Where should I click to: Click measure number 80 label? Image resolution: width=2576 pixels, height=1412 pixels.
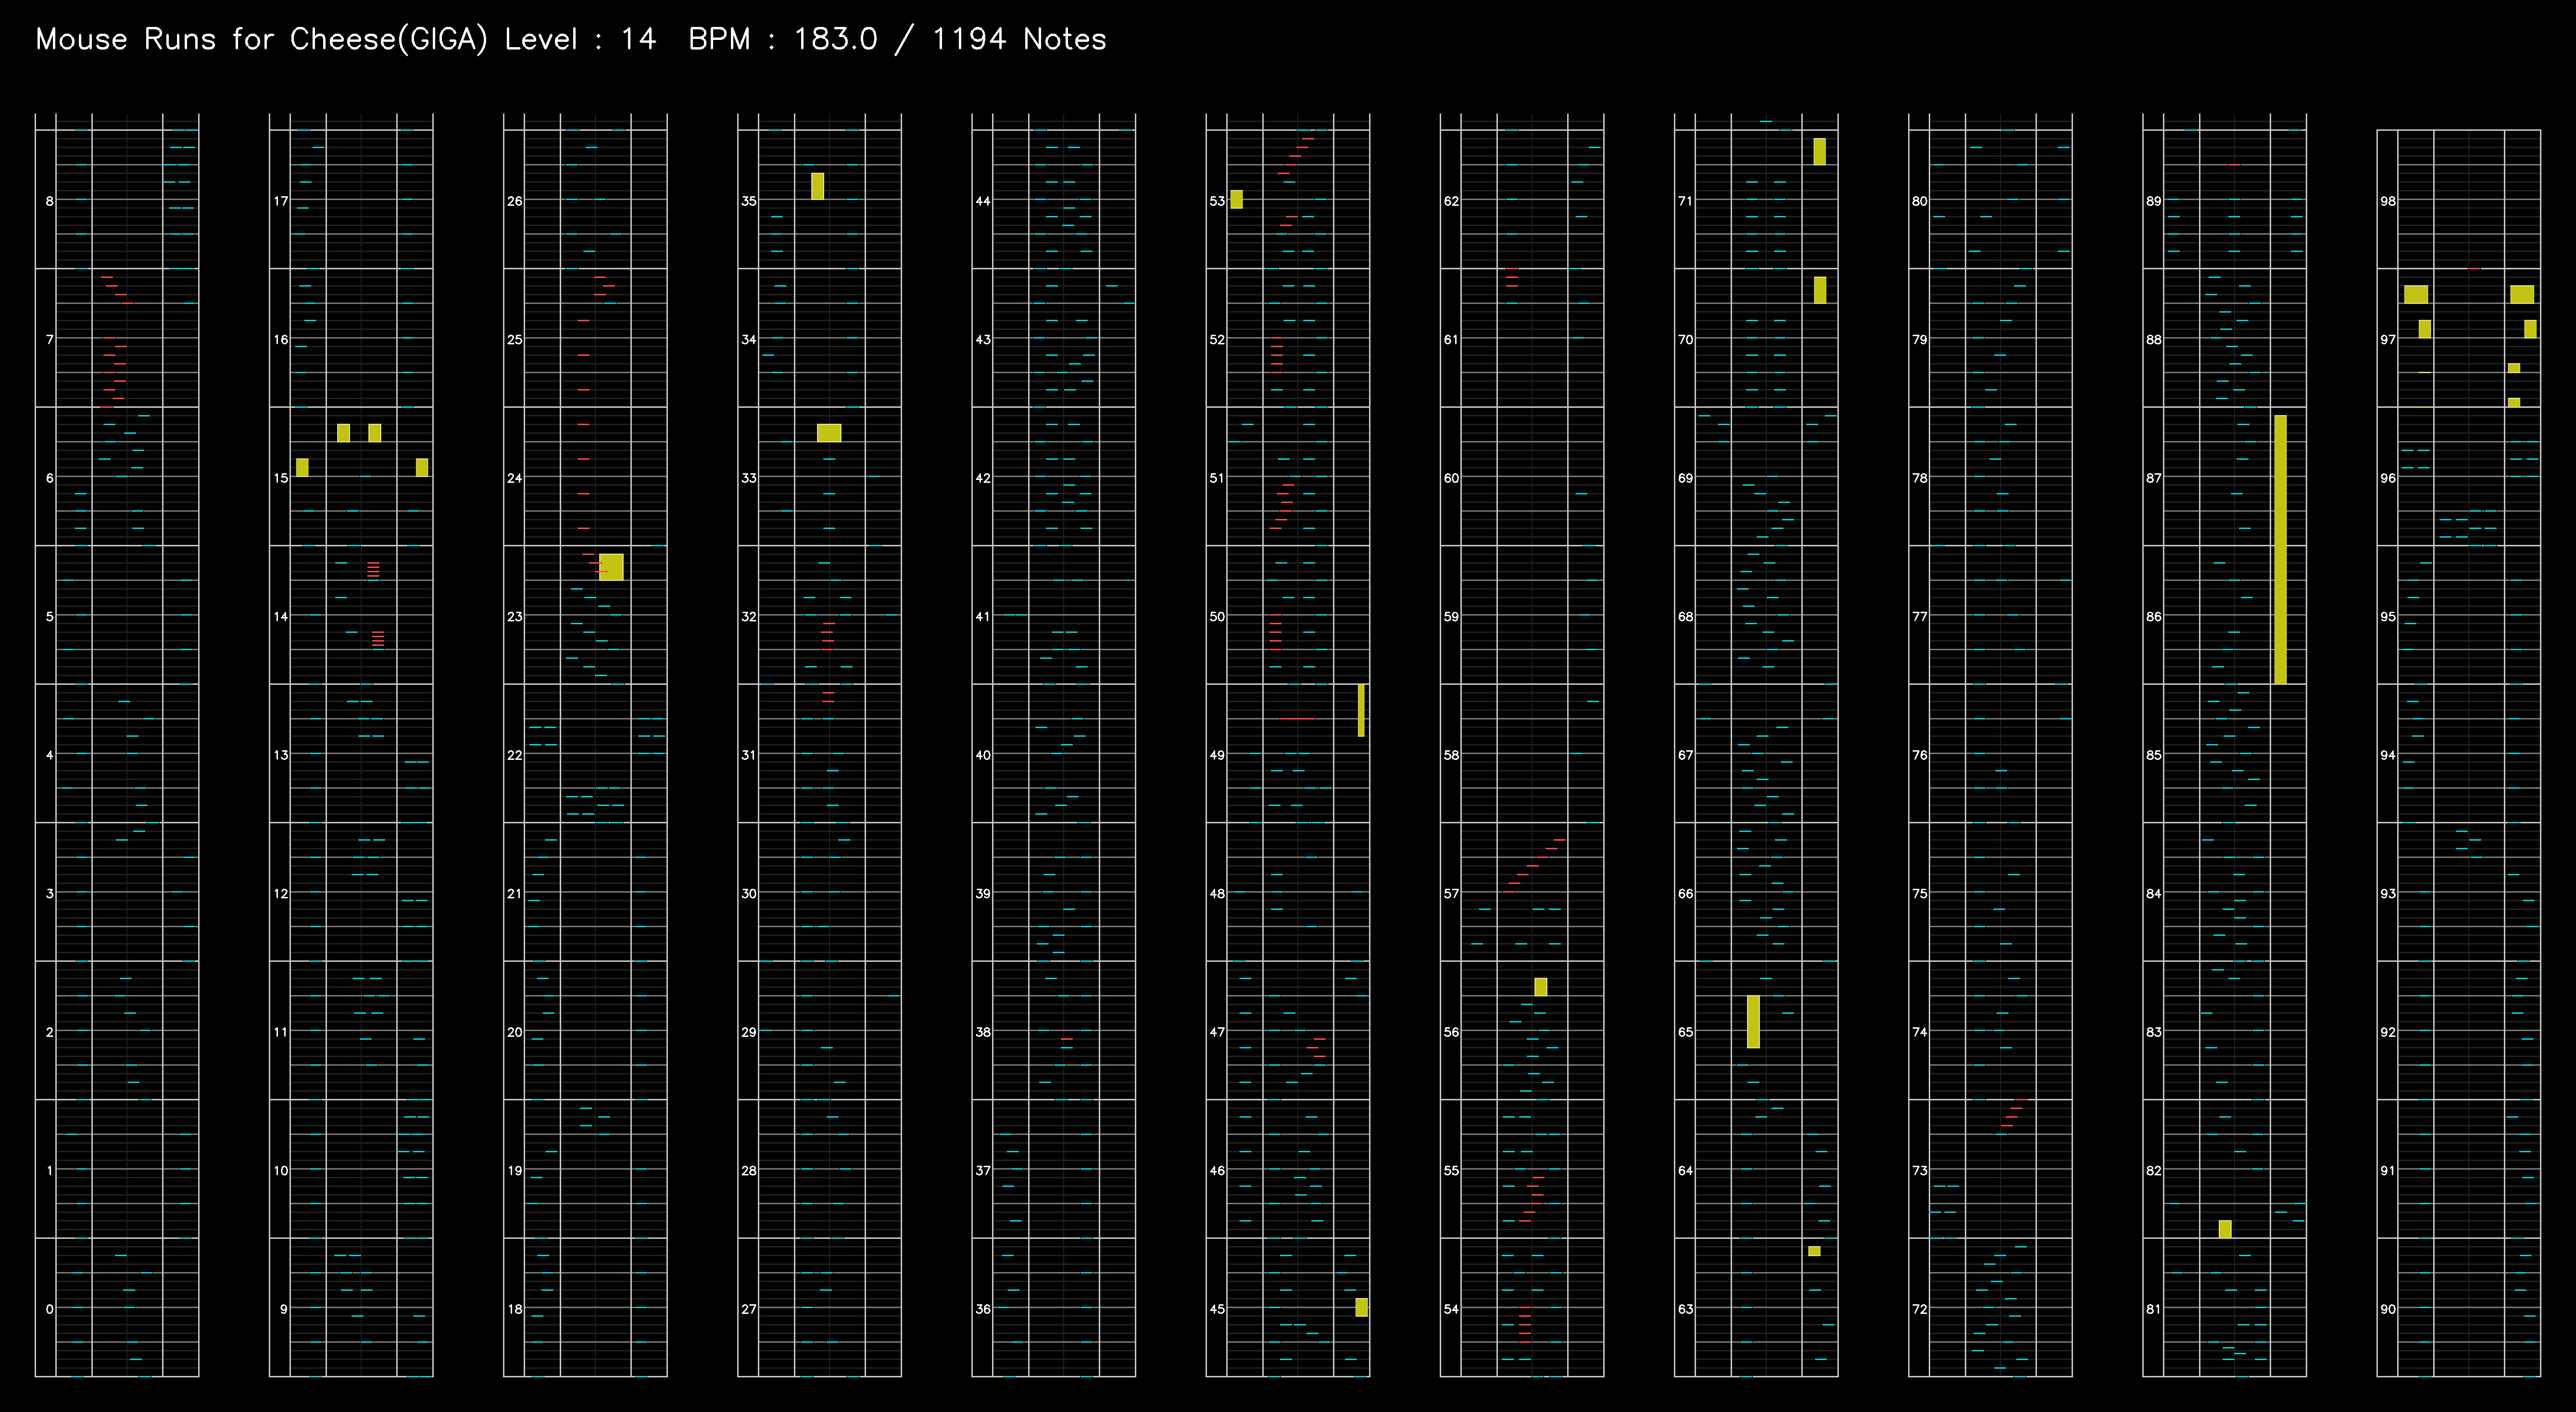[x=1920, y=201]
